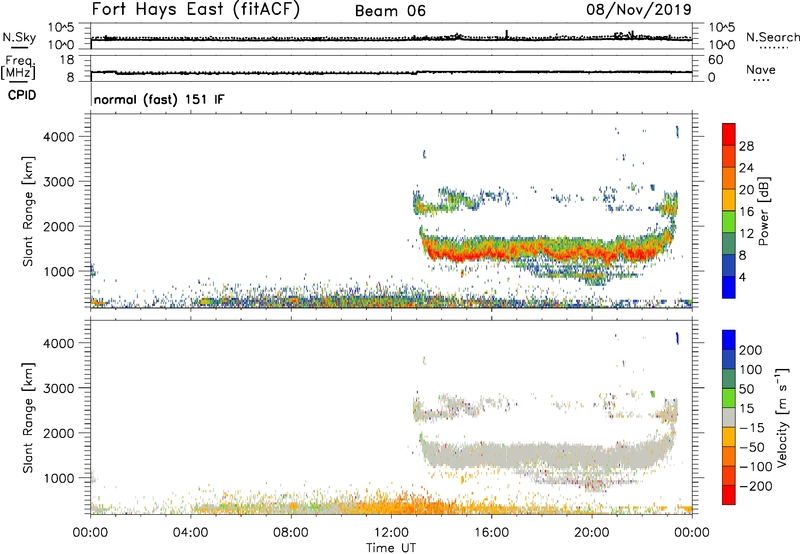This screenshot has width=800, height=554.
Task: Click 'Slant Range [km]' label of power panel
Action: coord(28,211)
